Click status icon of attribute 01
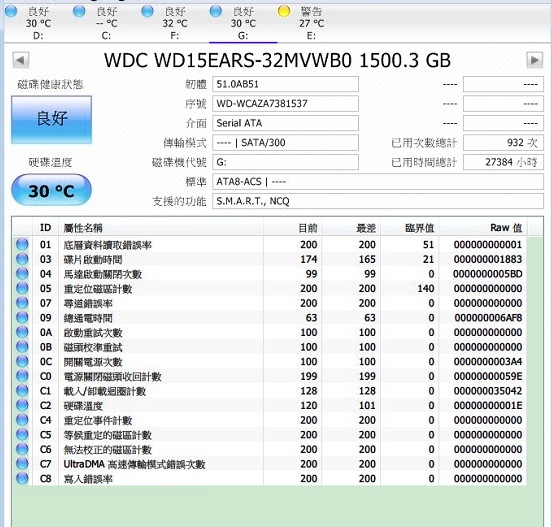 (x=22, y=244)
